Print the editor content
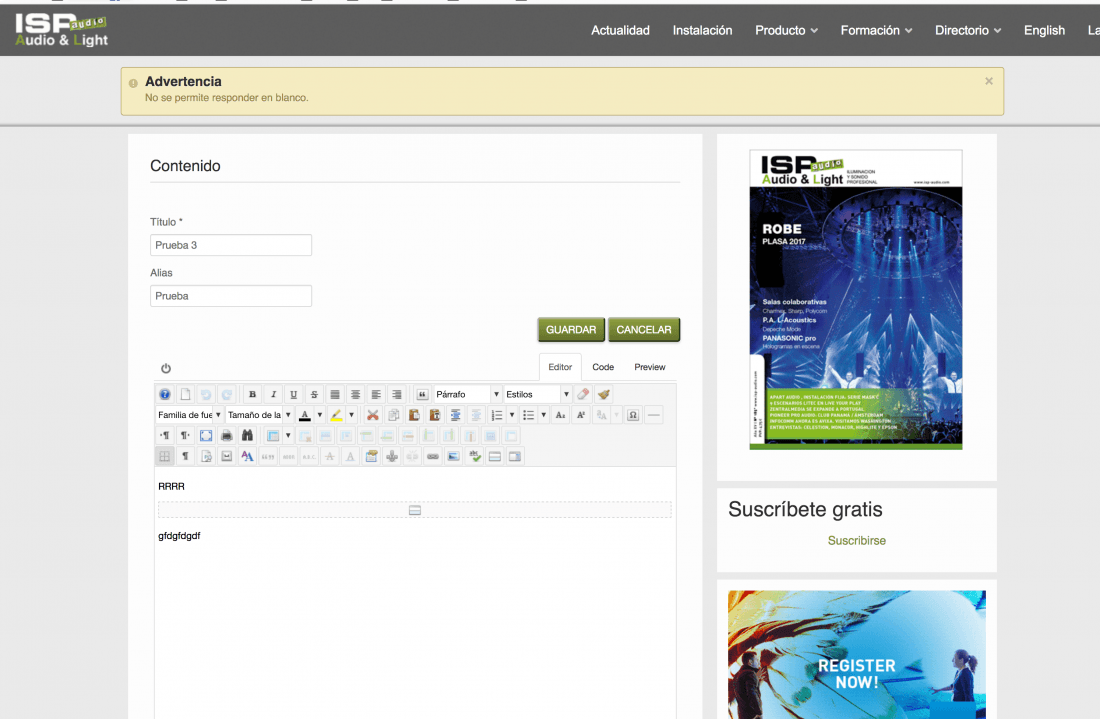Screen dimensions: 1100x719 (227, 436)
